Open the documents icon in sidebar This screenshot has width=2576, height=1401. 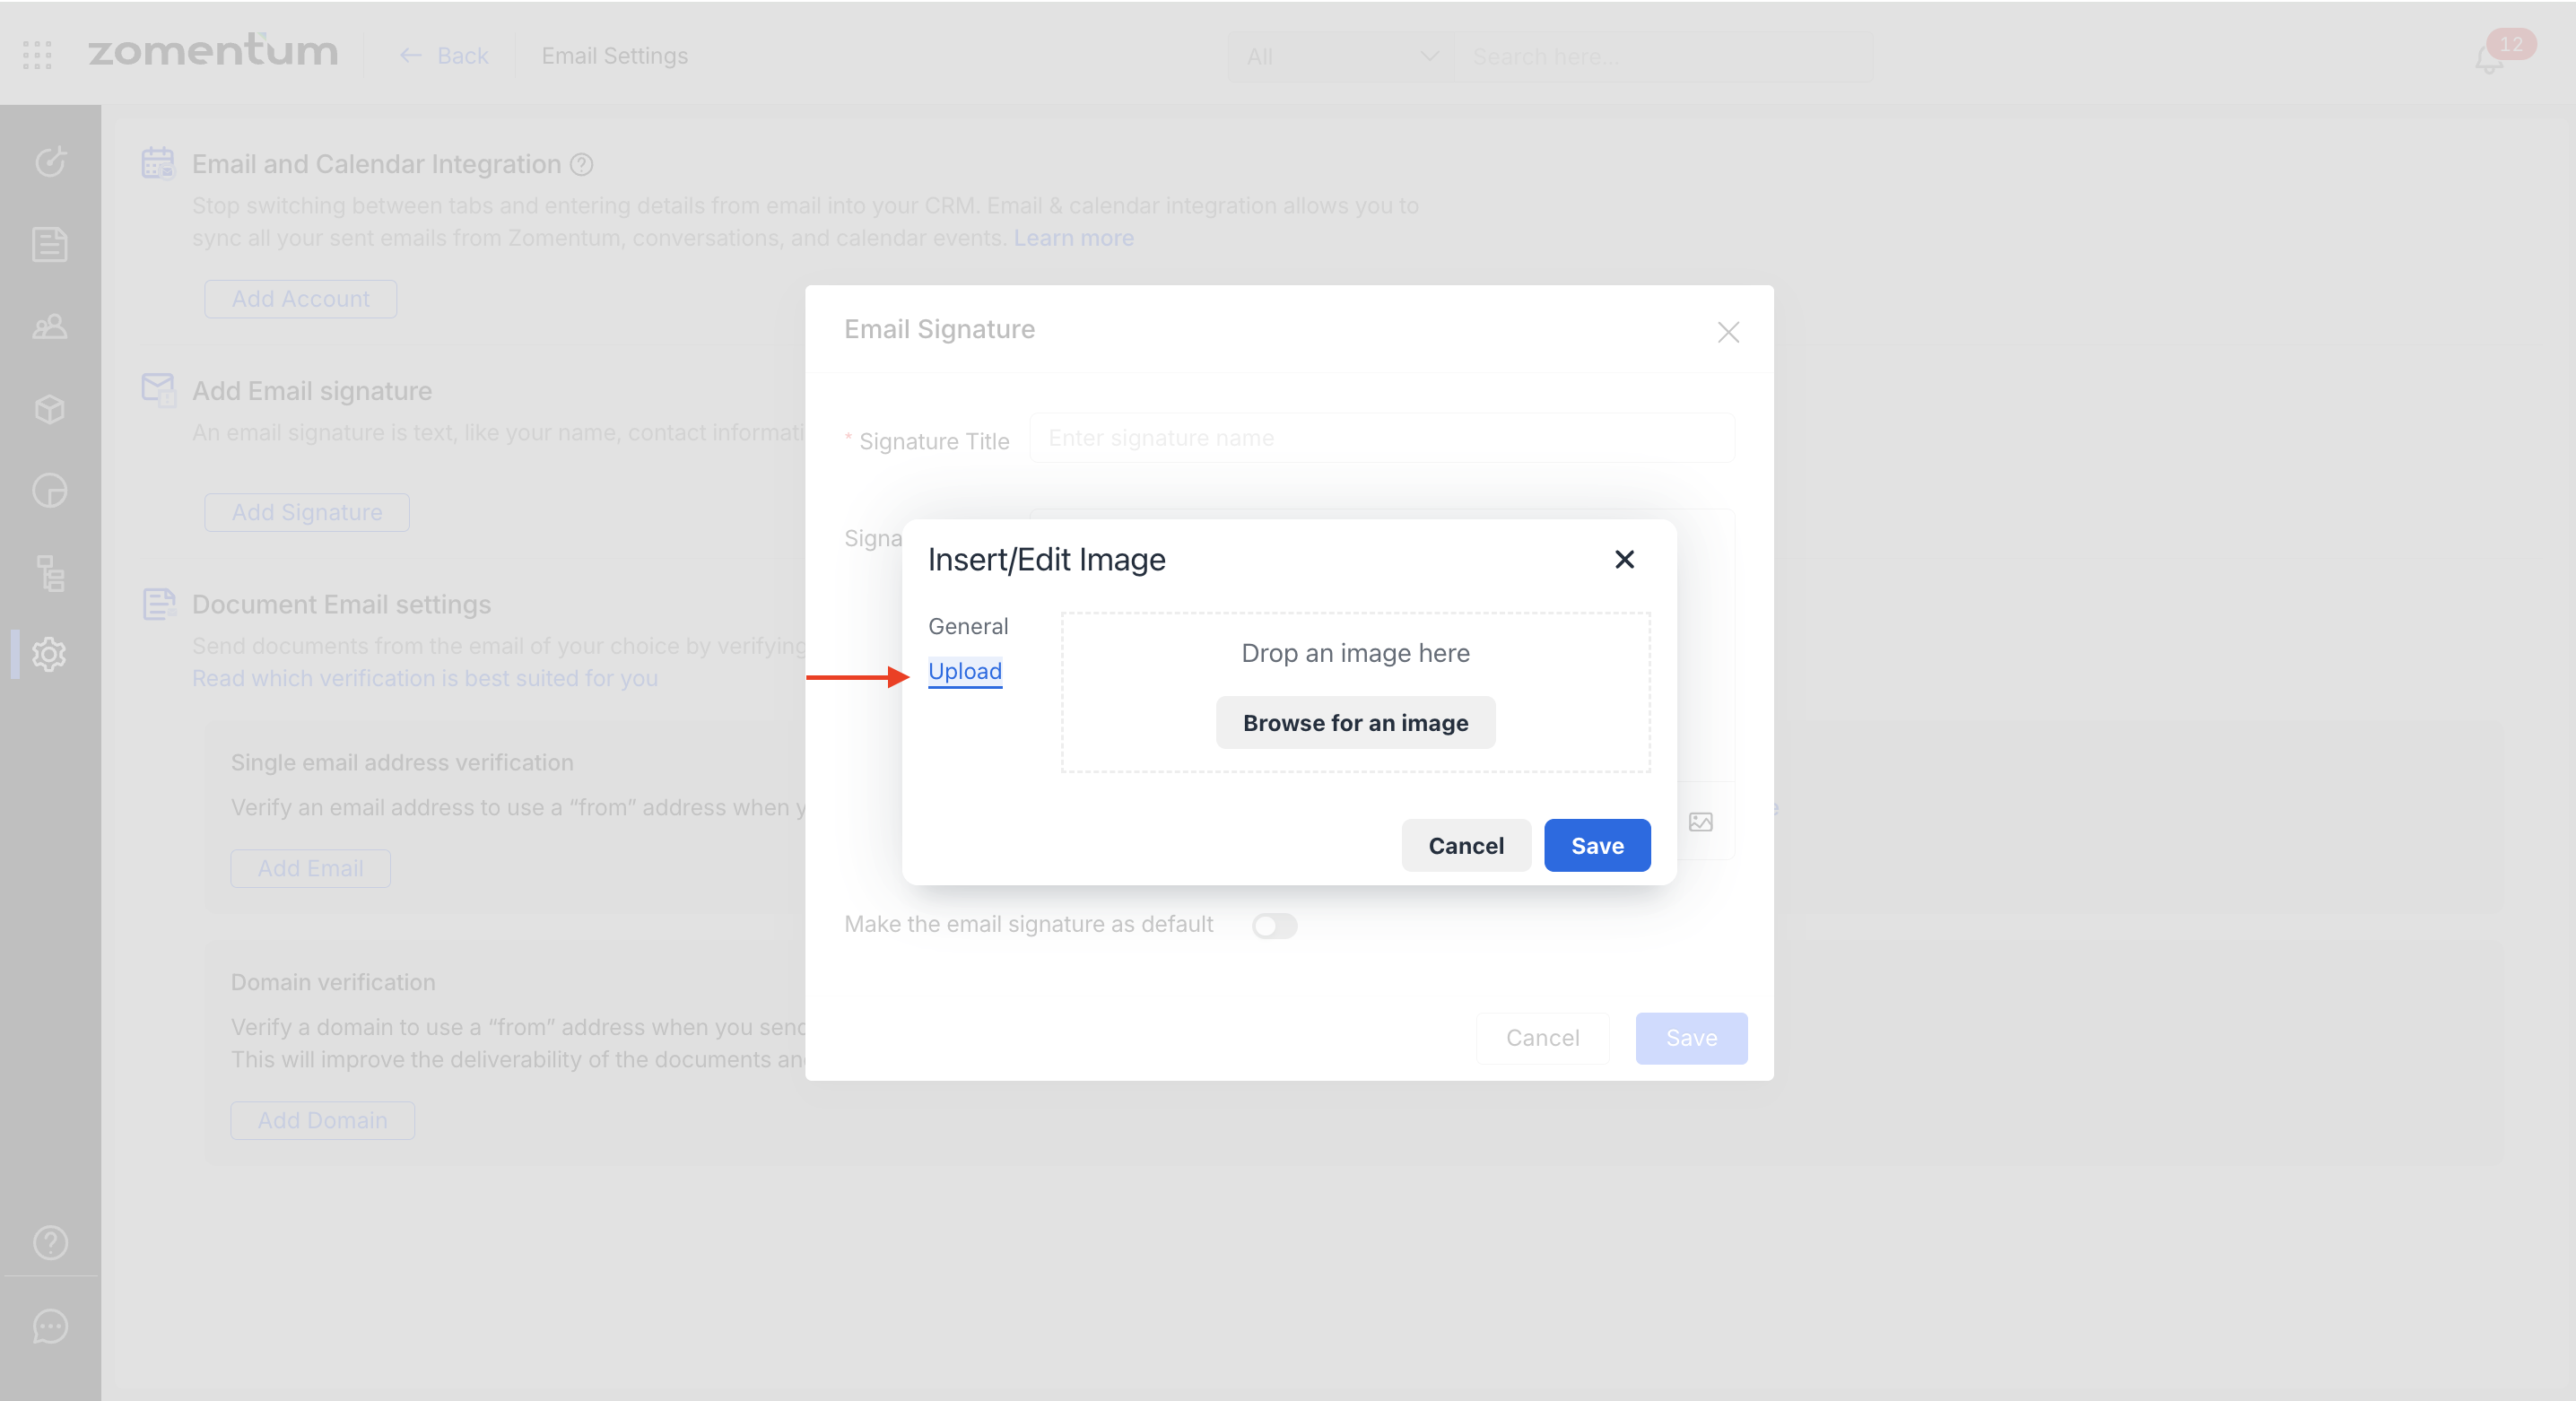coord(50,244)
